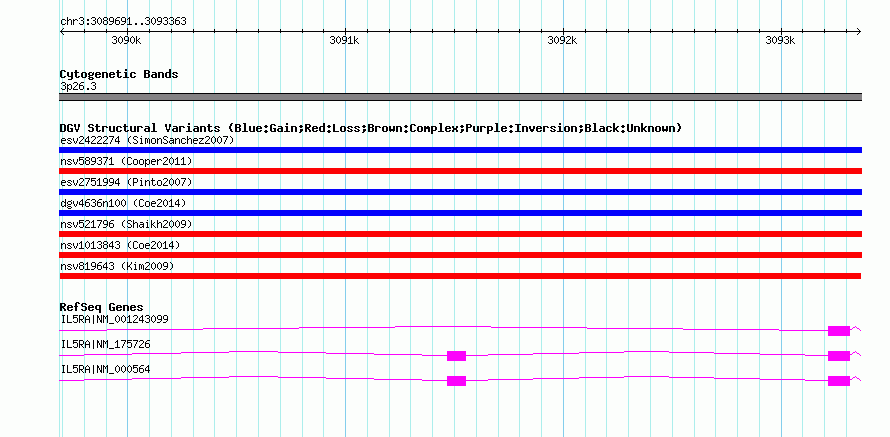
Task: Select the rightmost exon of IL5RA|NM_000564
Action: click(839, 381)
